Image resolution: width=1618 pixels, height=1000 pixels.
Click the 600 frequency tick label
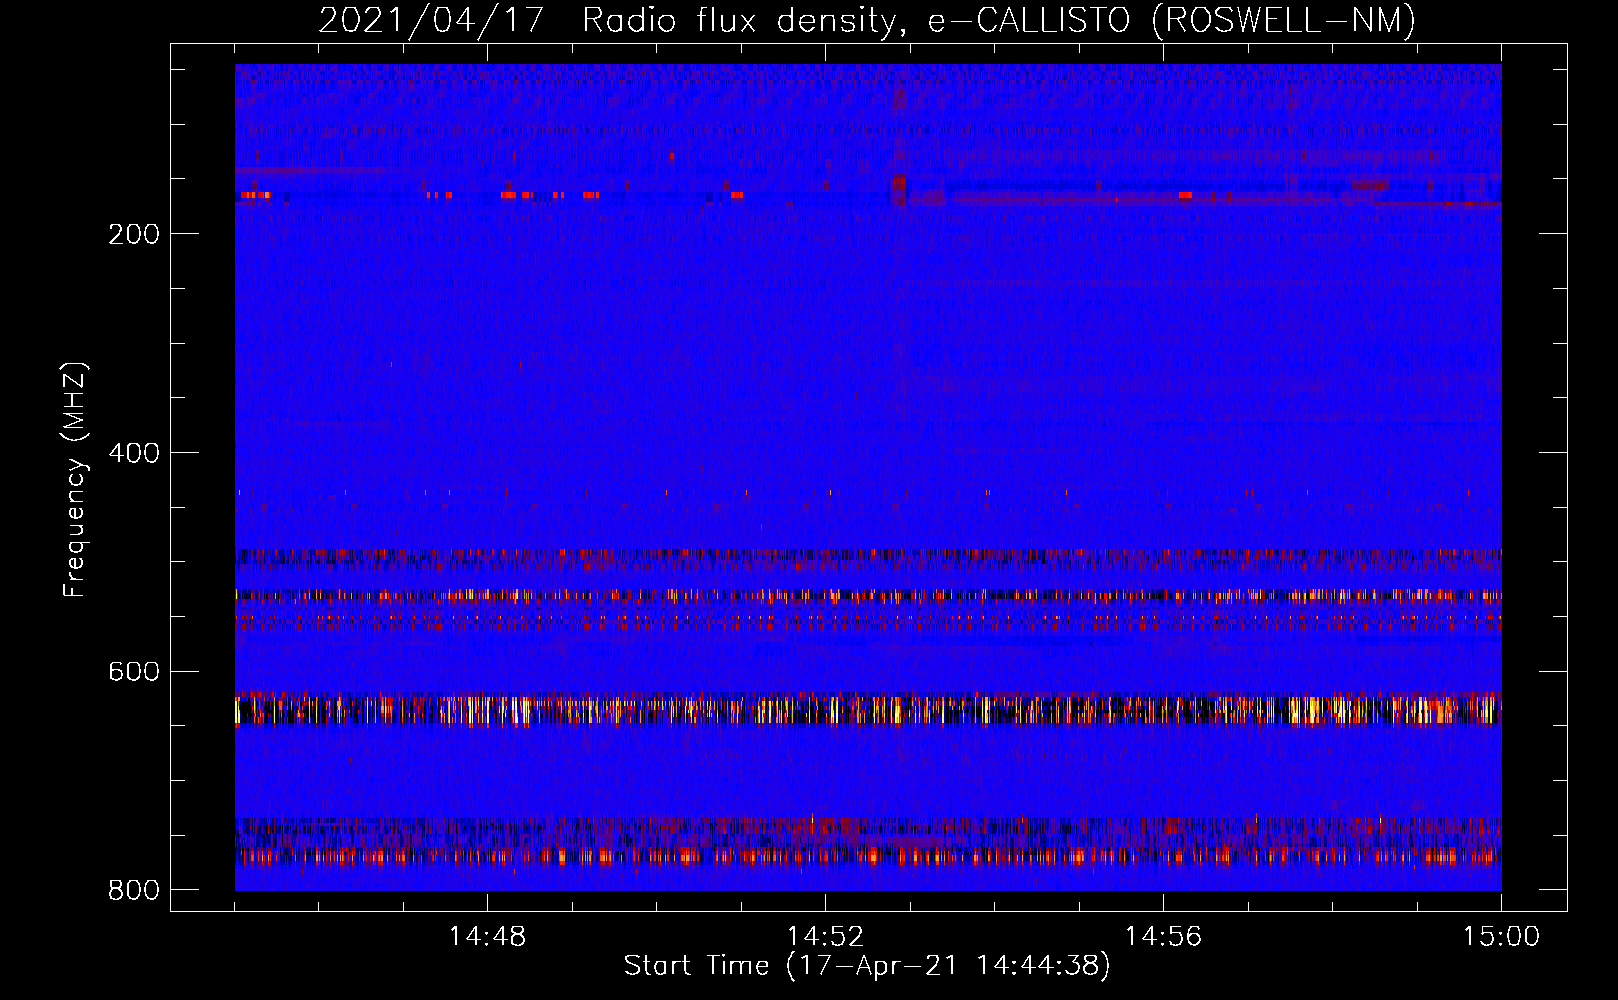pyautogui.click(x=134, y=671)
